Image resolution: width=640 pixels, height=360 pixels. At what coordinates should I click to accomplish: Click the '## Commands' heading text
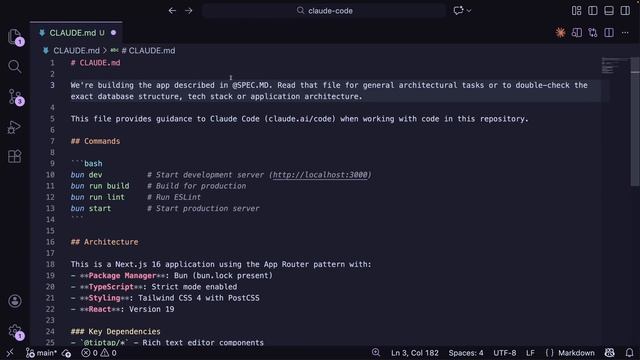coord(96,141)
